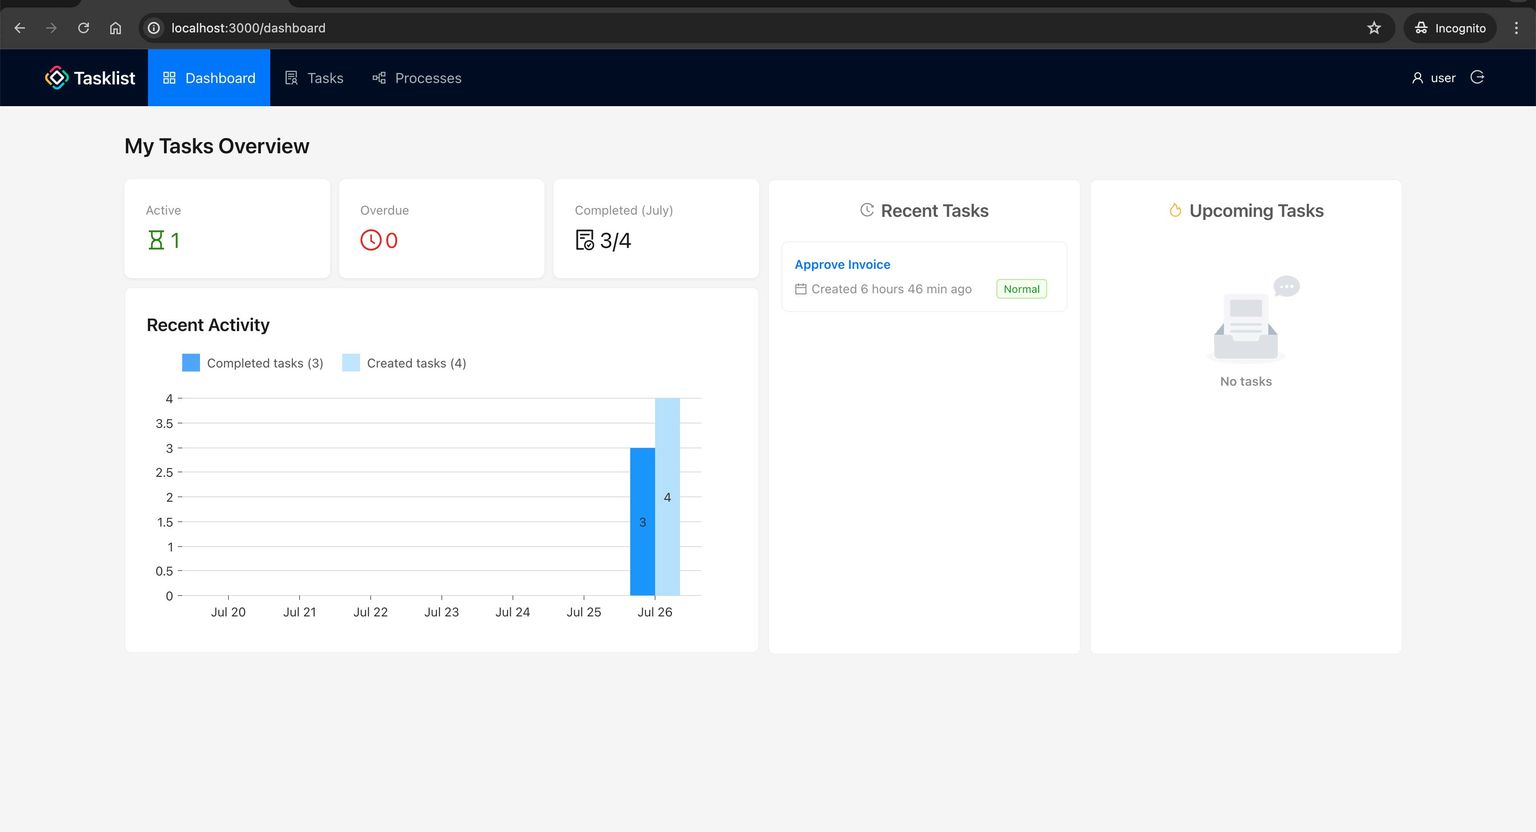
Task: Click the site info icon in address bar
Action: [154, 28]
